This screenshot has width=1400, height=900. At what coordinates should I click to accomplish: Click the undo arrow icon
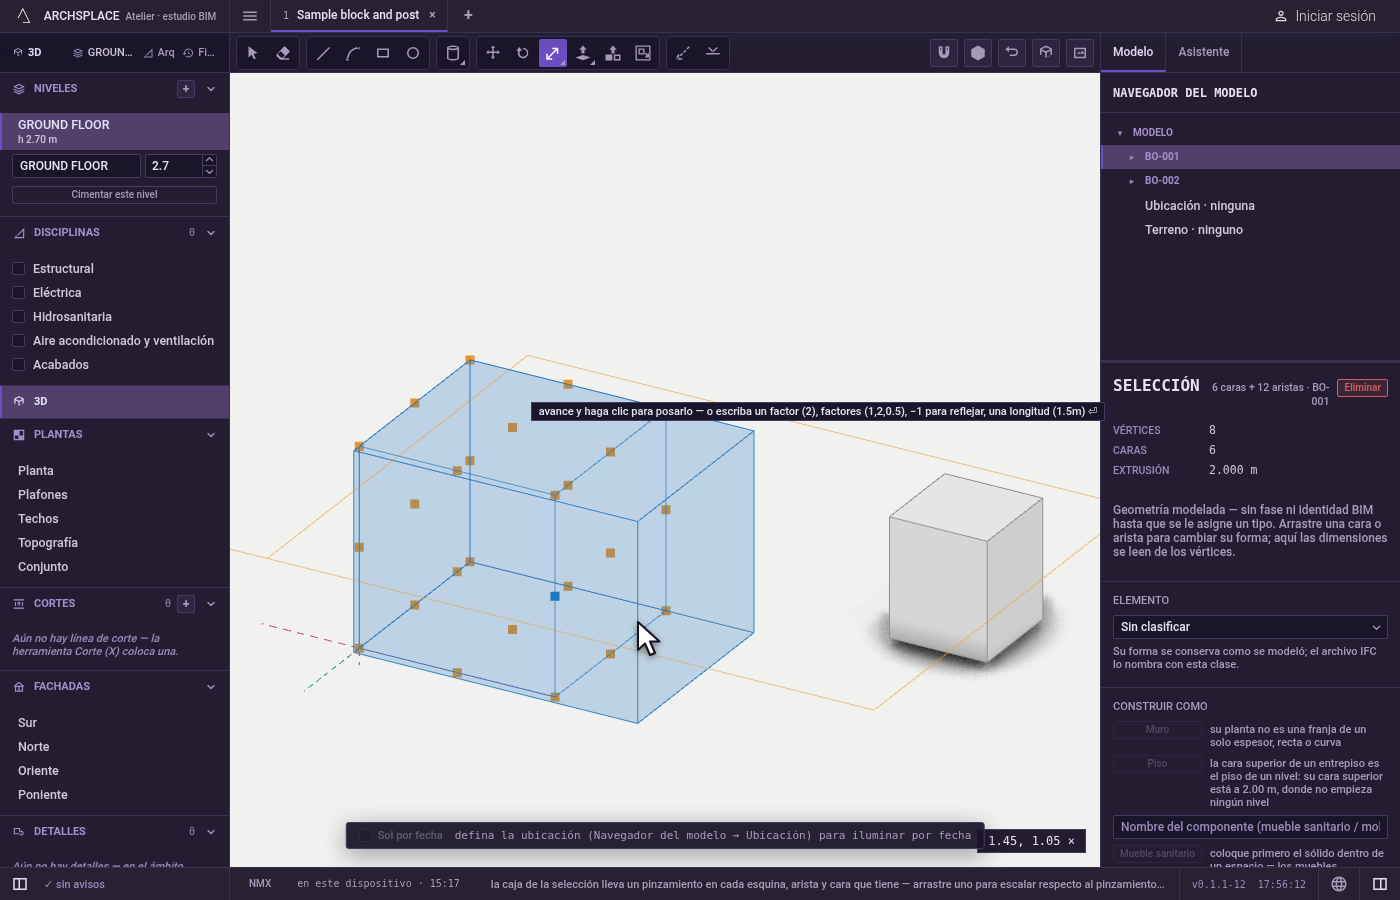(x=1012, y=53)
